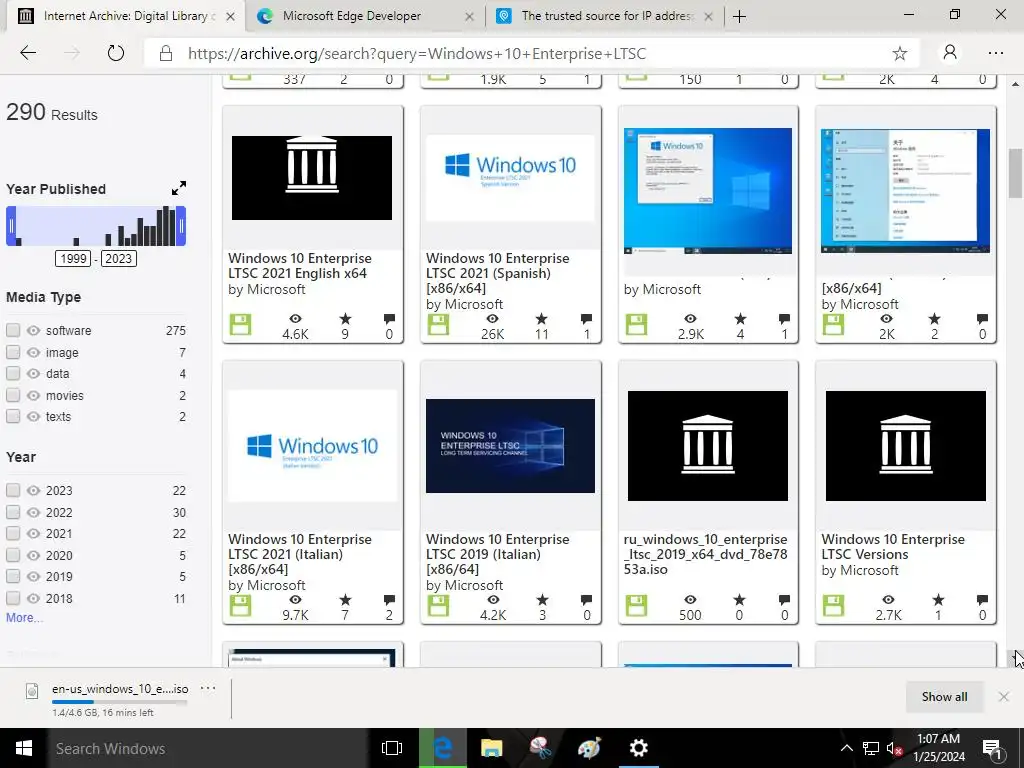
Task: Check the image media type box
Action: point(13,353)
